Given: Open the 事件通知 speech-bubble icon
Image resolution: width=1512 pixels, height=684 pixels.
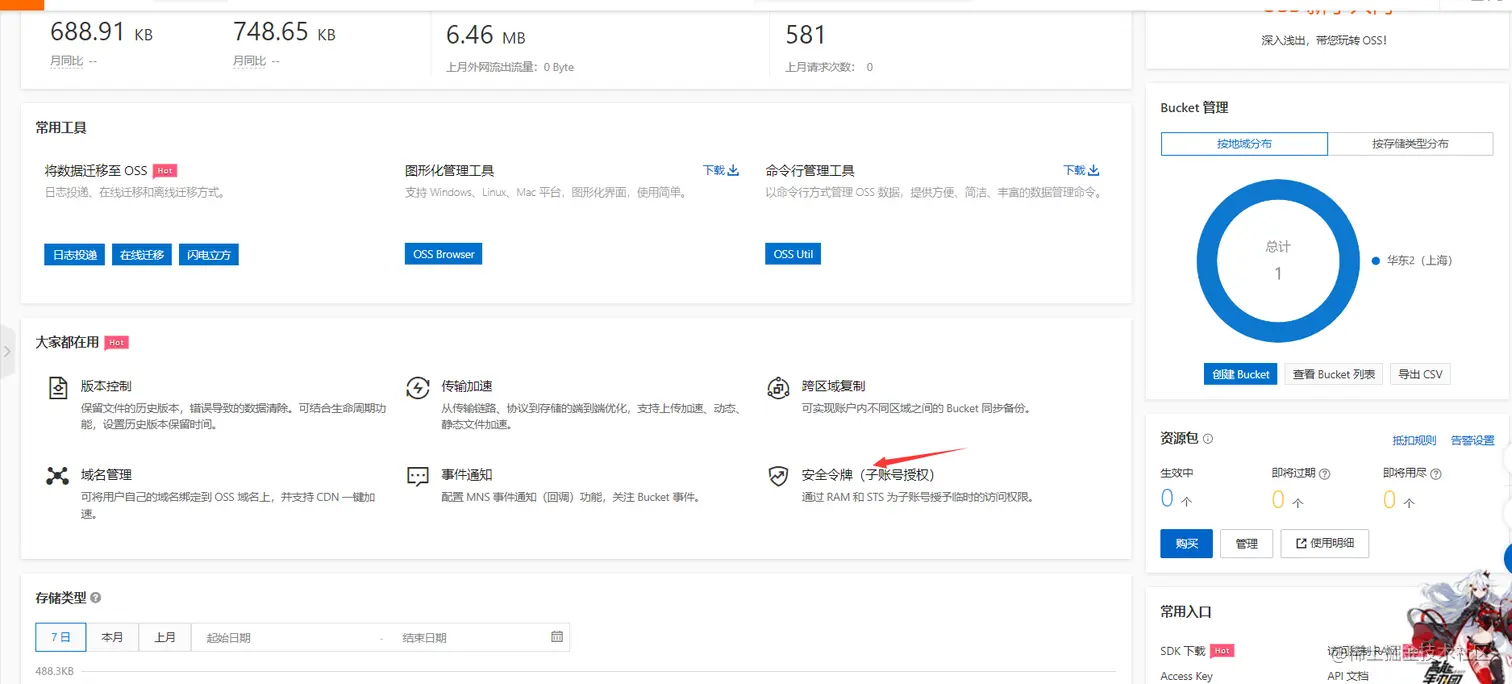Looking at the screenshot, I should tap(417, 475).
